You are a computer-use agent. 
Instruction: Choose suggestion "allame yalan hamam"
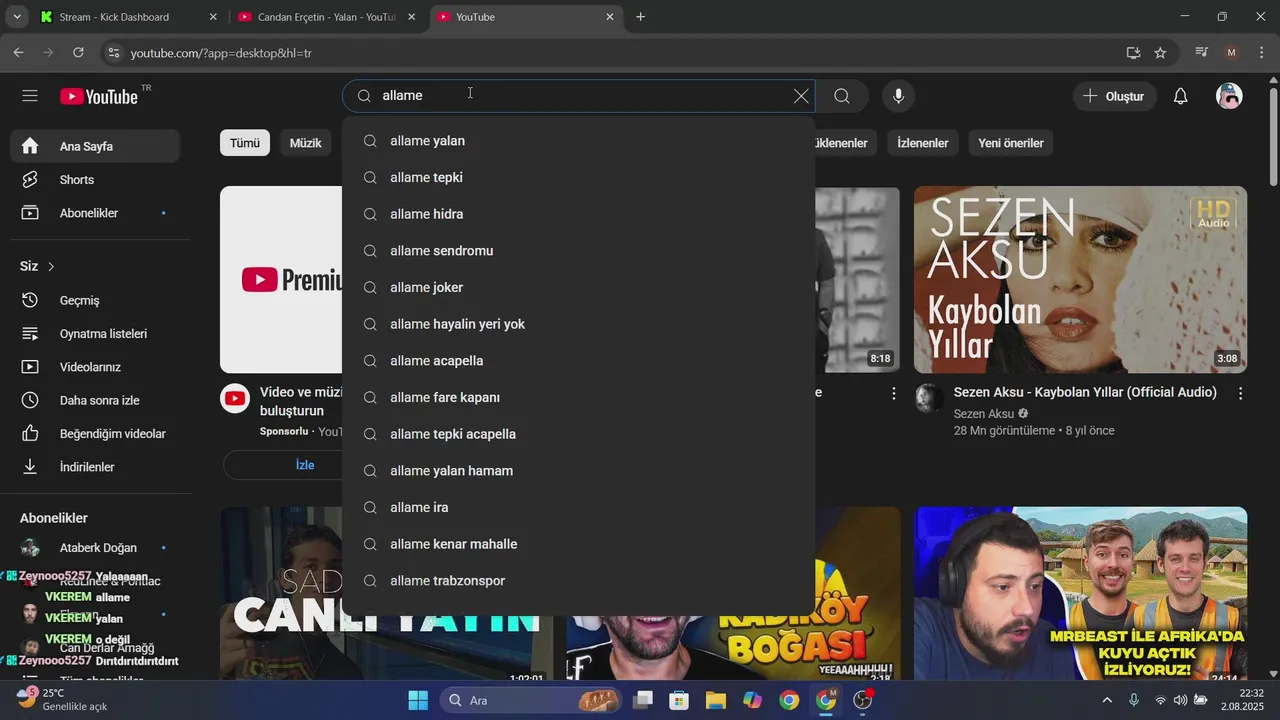coord(578,471)
